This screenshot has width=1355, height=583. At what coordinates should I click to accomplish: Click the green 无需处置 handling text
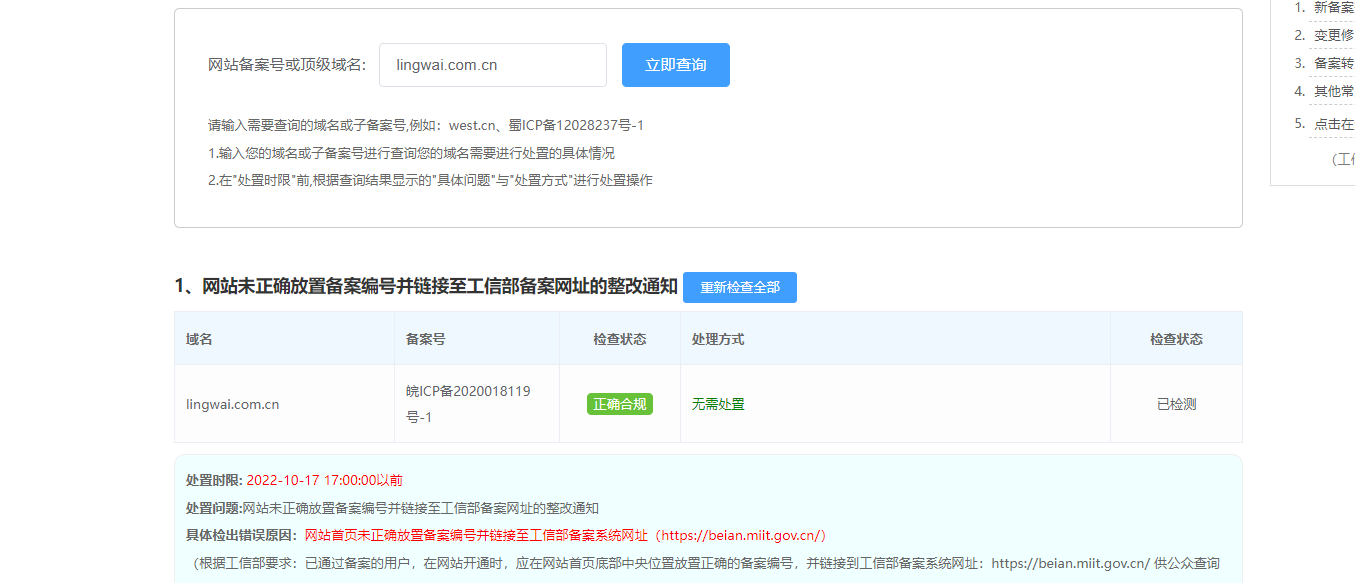pyautogui.click(x=718, y=404)
